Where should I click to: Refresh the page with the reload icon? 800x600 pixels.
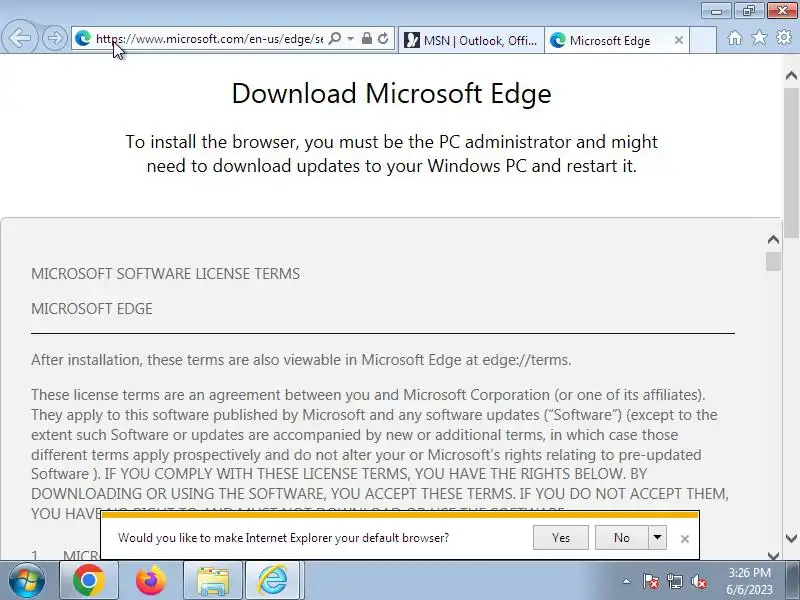(x=383, y=38)
